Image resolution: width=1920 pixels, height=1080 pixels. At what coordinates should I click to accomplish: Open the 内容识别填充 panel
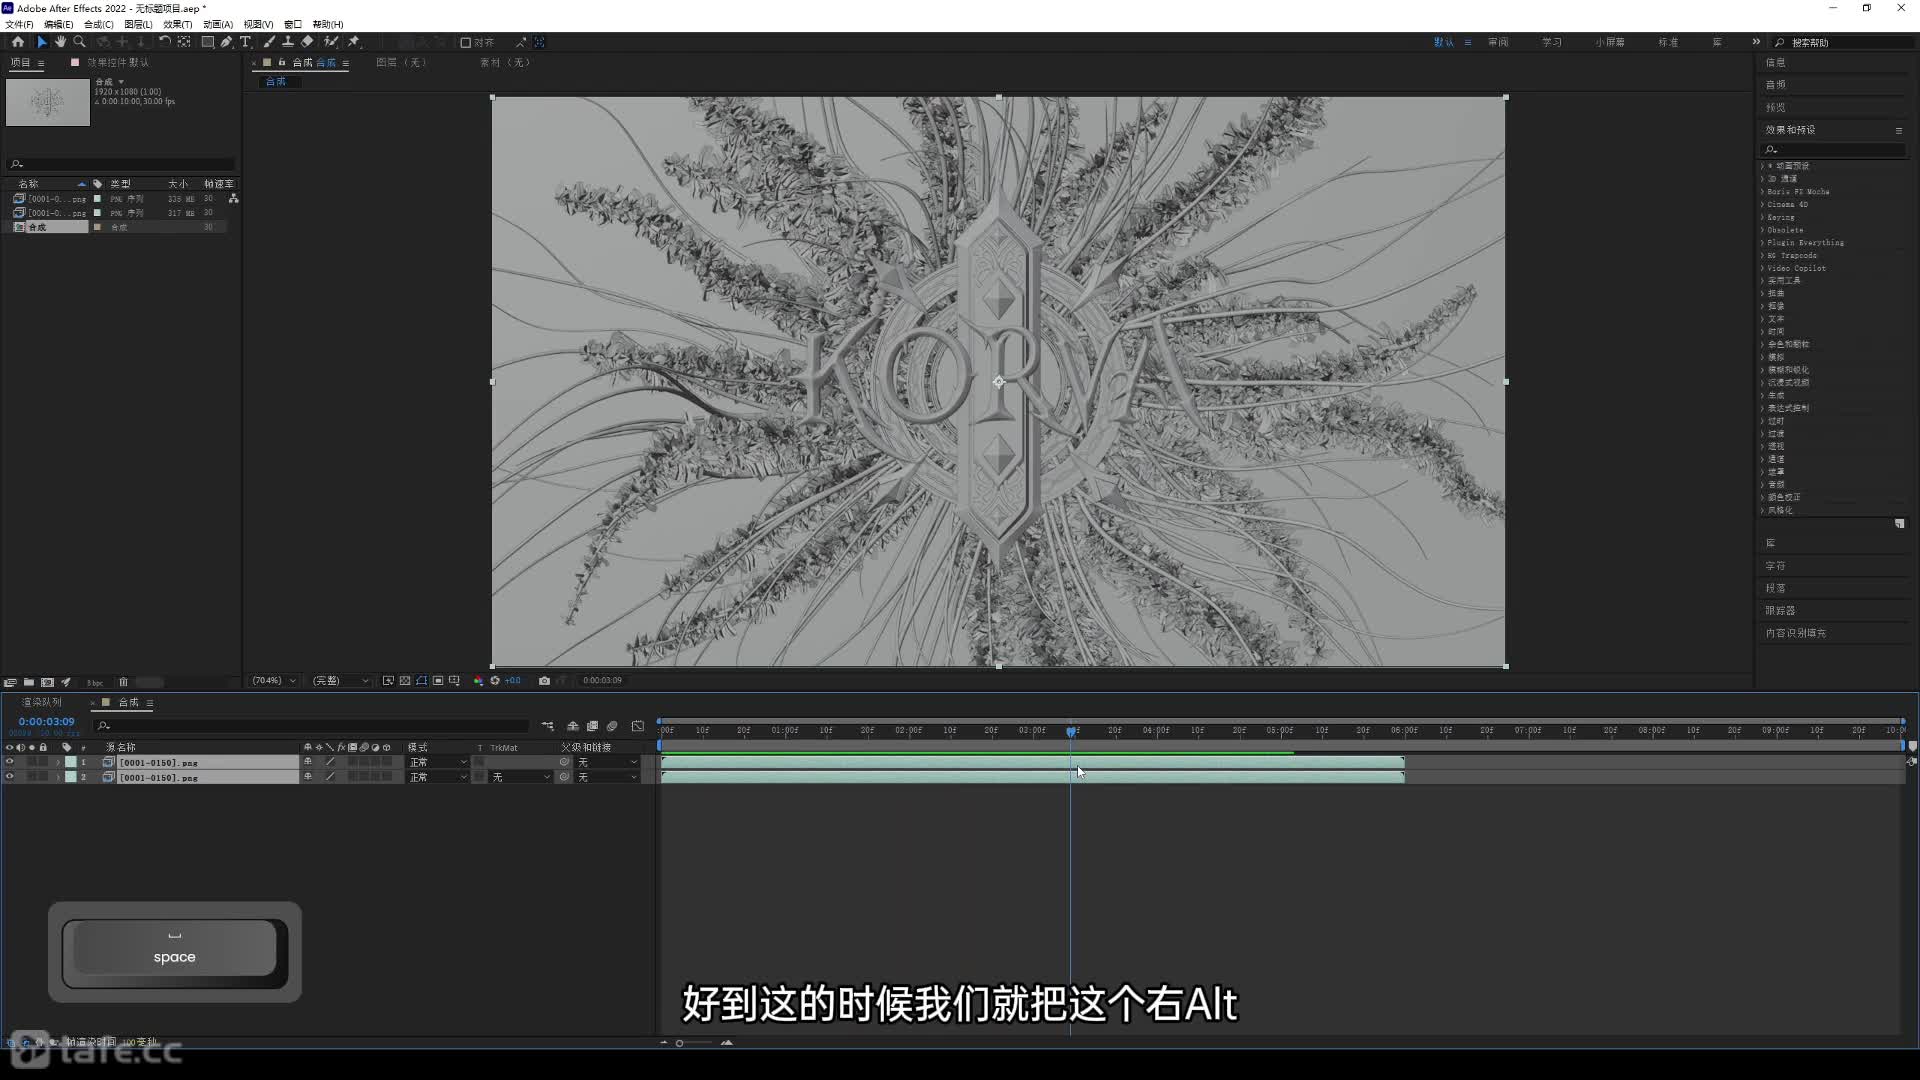[x=1795, y=633]
